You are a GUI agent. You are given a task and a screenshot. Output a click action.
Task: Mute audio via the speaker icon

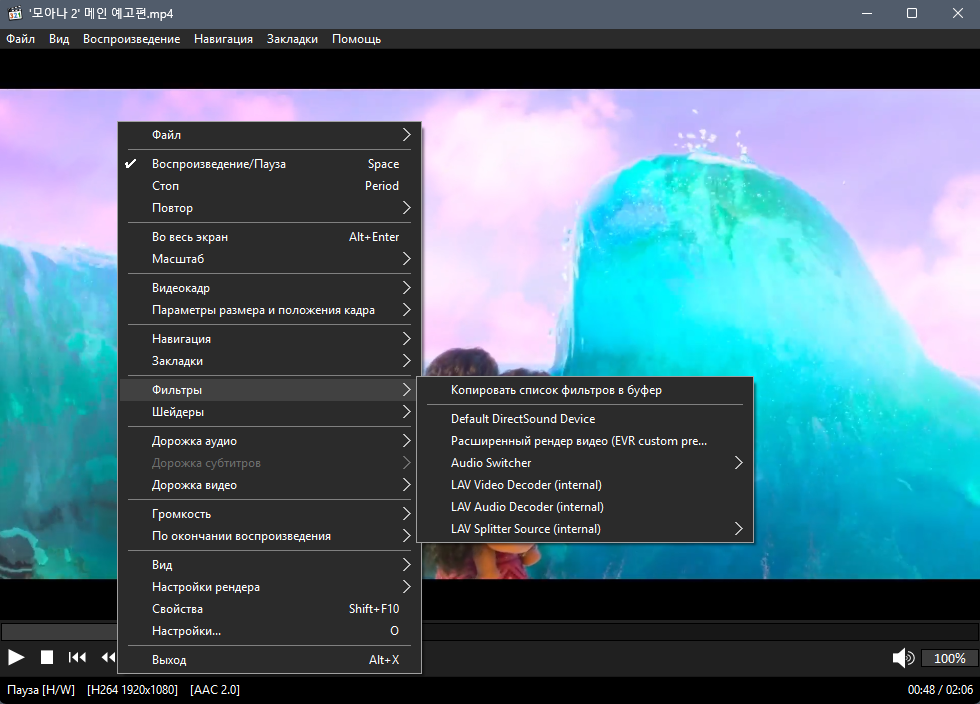(903, 658)
